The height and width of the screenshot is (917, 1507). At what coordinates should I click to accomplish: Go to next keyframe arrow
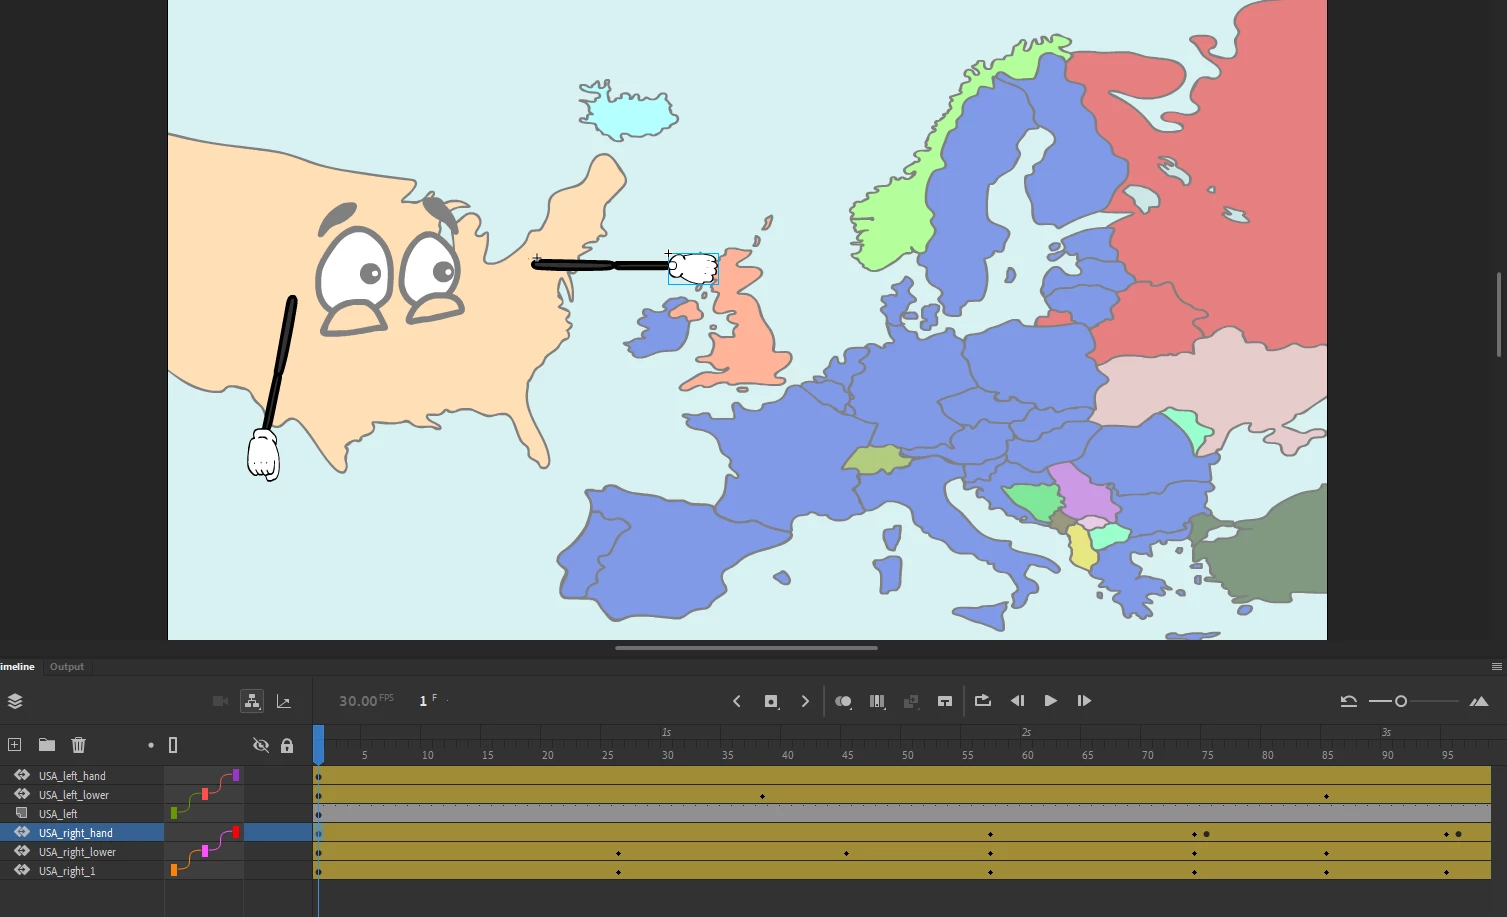pos(805,701)
